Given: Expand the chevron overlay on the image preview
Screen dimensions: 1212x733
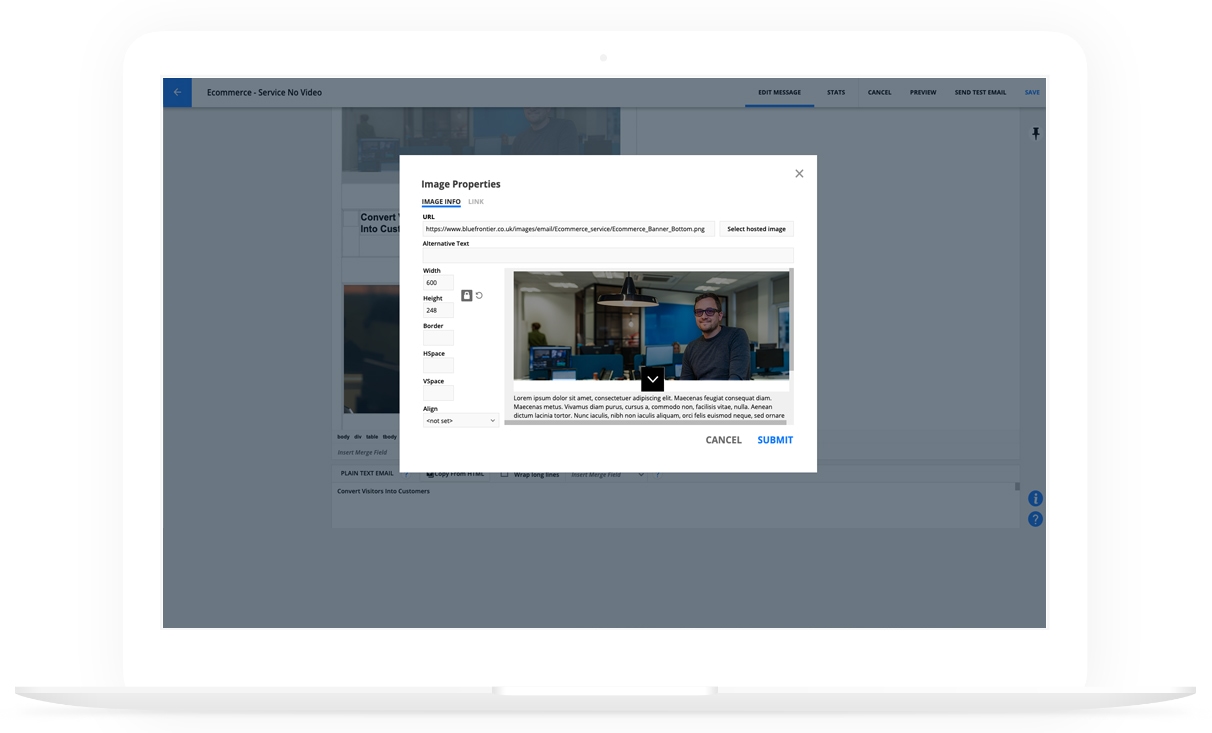Looking at the screenshot, I should pyautogui.click(x=652, y=379).
